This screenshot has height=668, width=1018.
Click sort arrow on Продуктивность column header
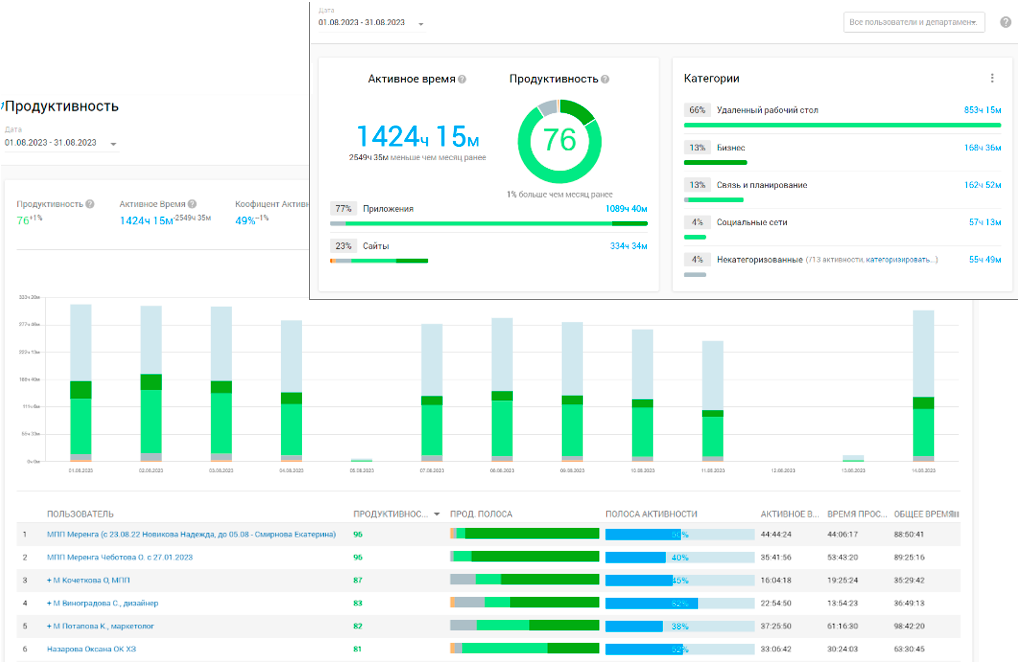[x=436, y=514]
